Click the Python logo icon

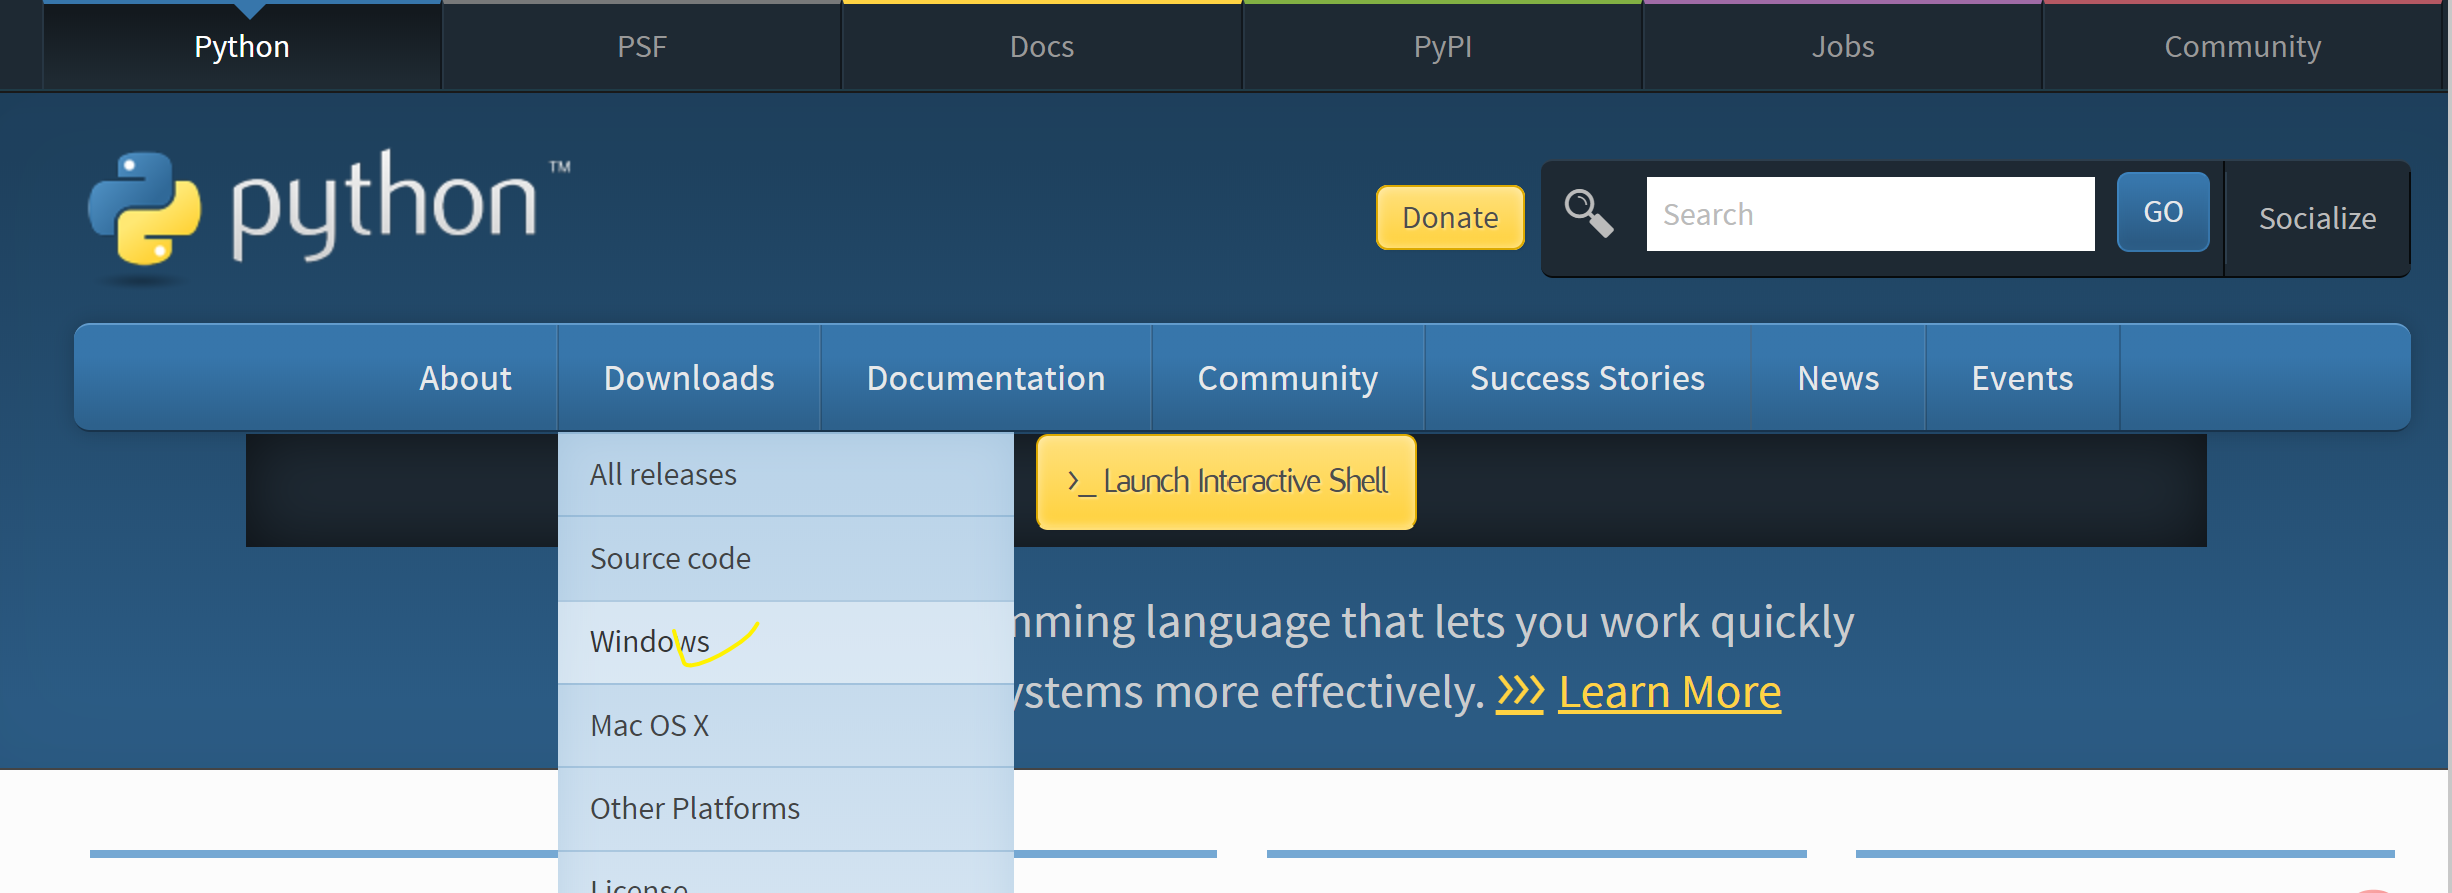[144, 208]
